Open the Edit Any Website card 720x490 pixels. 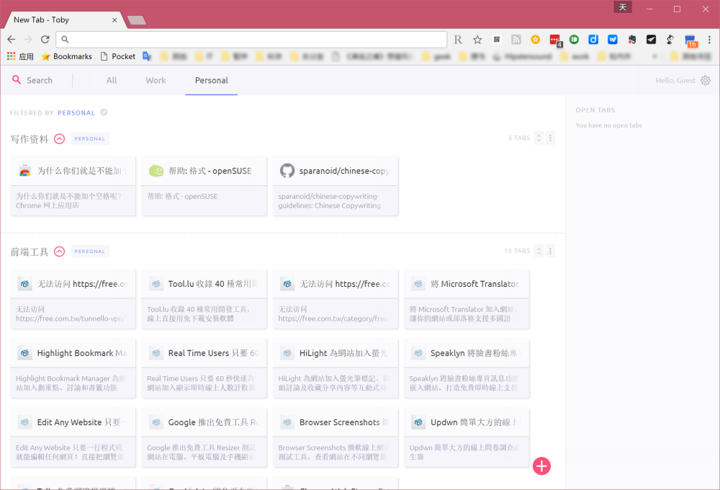[x=73, y=437]
